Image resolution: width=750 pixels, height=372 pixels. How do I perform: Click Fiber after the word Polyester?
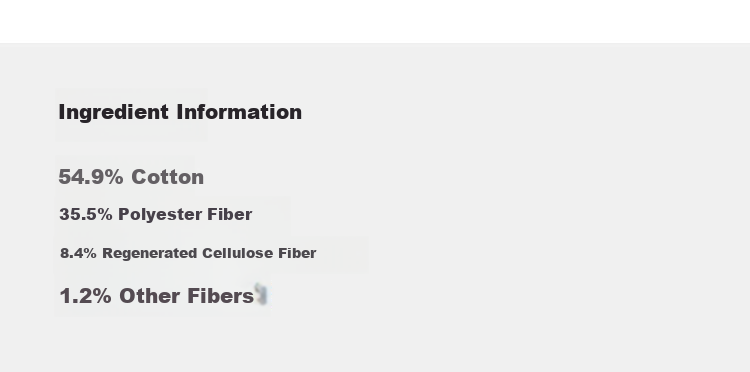coord(230,214)
